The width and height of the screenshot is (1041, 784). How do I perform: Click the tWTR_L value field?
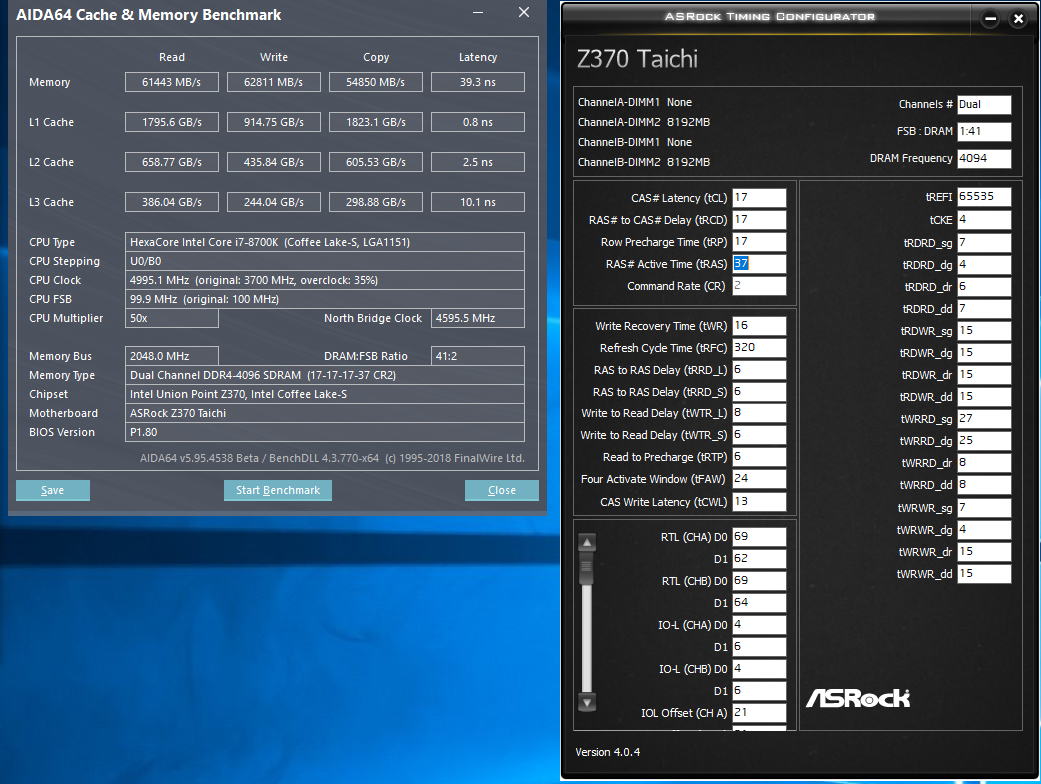tap(759, 413)
